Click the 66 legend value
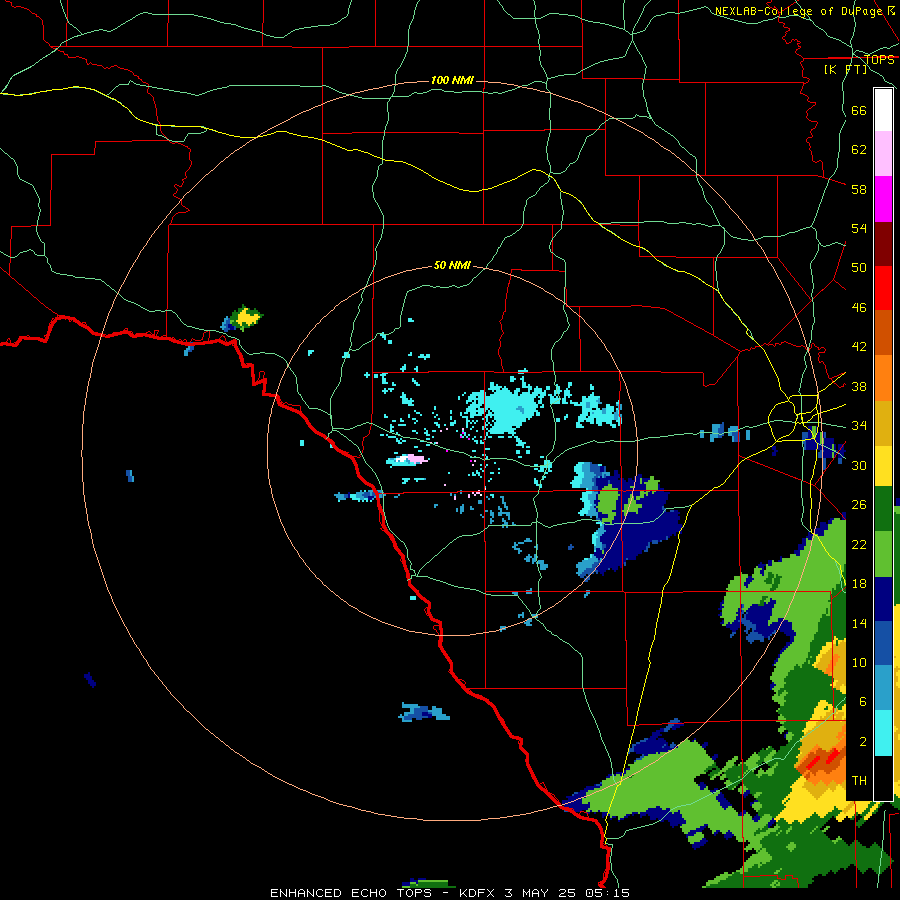 [x=859, y=110]
